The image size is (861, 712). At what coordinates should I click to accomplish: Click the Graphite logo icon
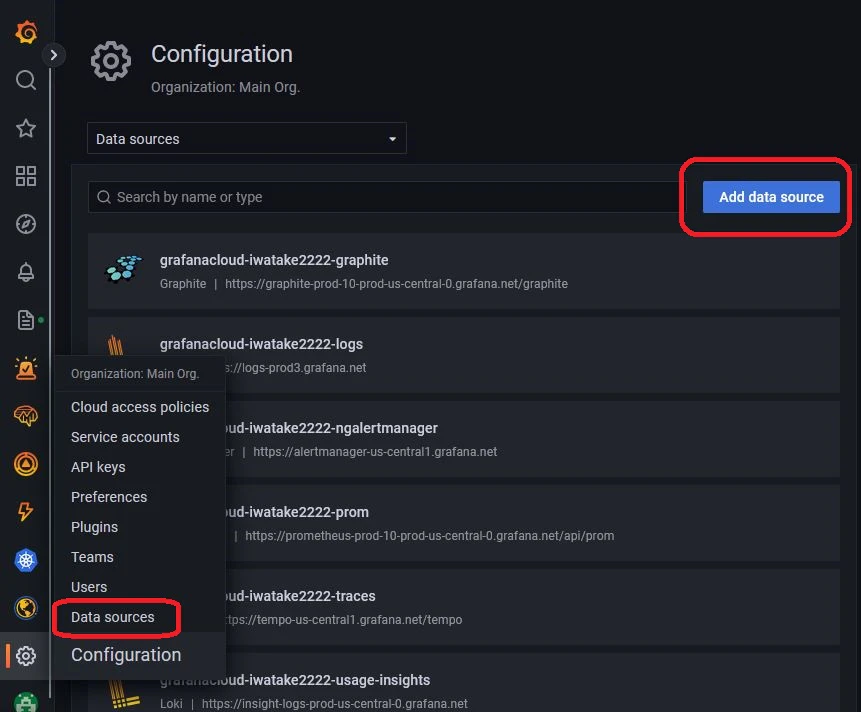pyautogui.click(x=124, y=269)
